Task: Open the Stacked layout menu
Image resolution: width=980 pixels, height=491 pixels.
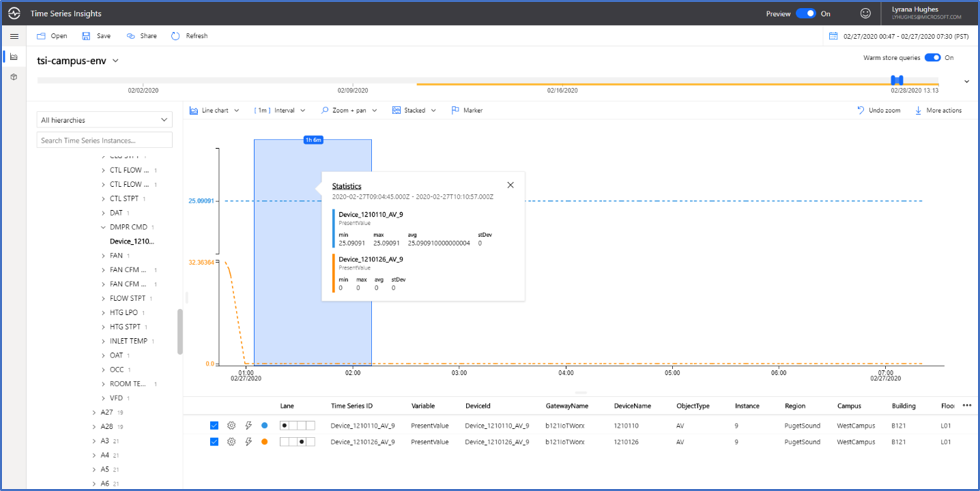Action: 414,111
